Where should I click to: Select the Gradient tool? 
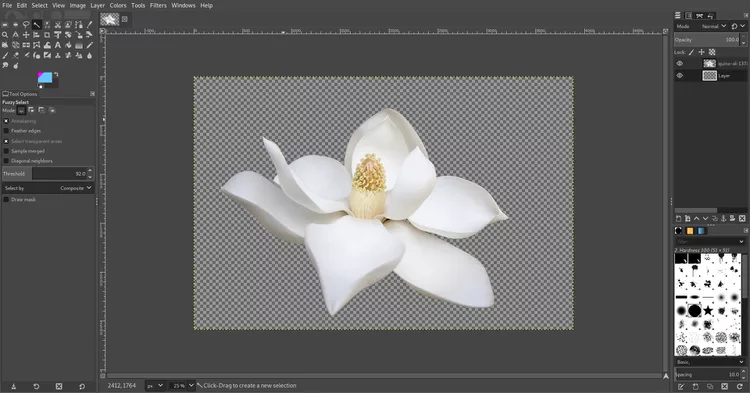pyautogui.click(x=78, y=45)
